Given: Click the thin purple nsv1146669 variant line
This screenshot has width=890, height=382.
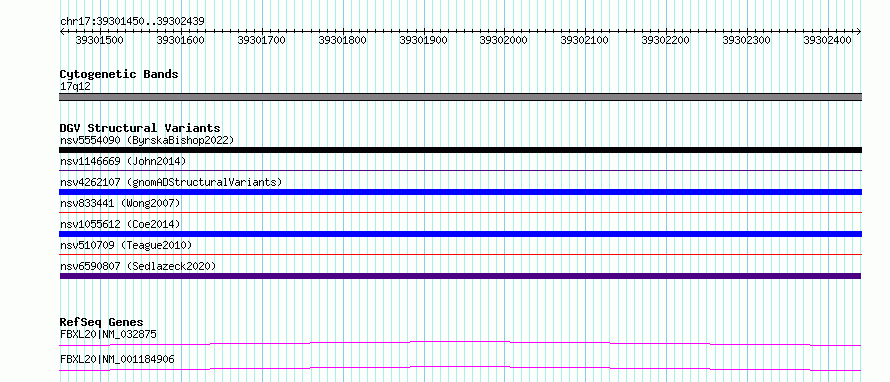Looking at the screenshot, I should [x=460, y=170].
